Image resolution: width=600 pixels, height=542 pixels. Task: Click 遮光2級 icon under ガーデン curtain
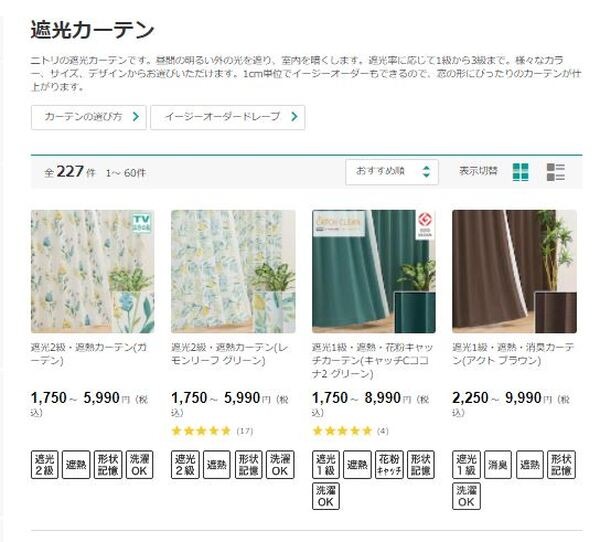tap(44, 465)
